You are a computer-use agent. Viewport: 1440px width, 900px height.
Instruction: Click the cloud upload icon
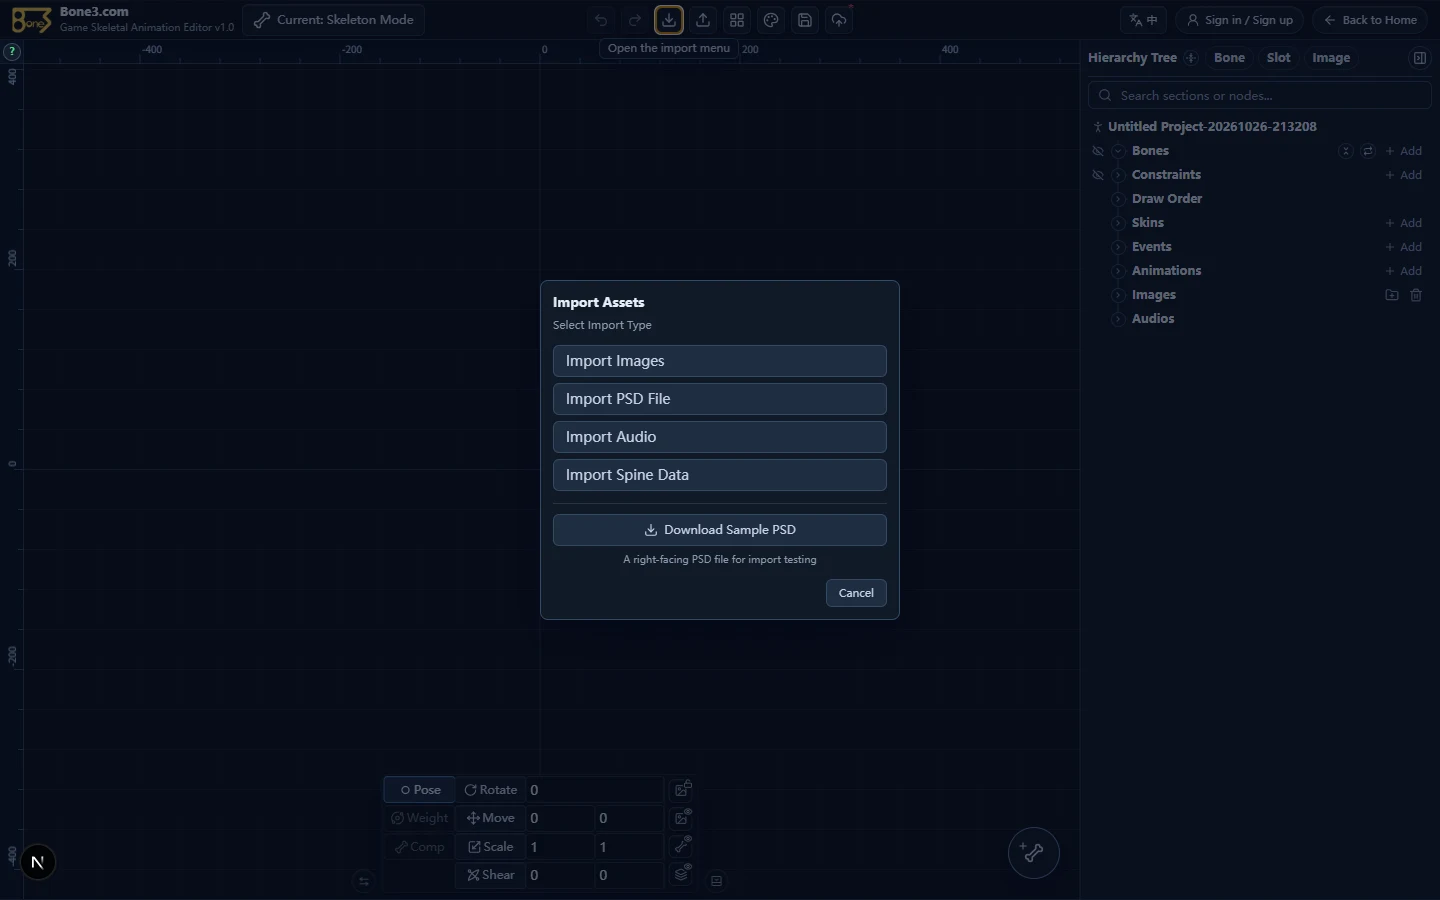[x=839, y=20]
